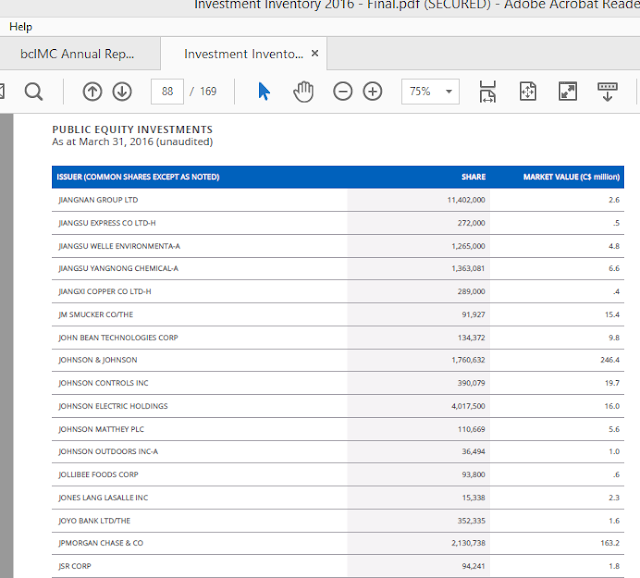Click share count 1,760,632
This screenshot has width=640, height=578.
pos(468,360)
